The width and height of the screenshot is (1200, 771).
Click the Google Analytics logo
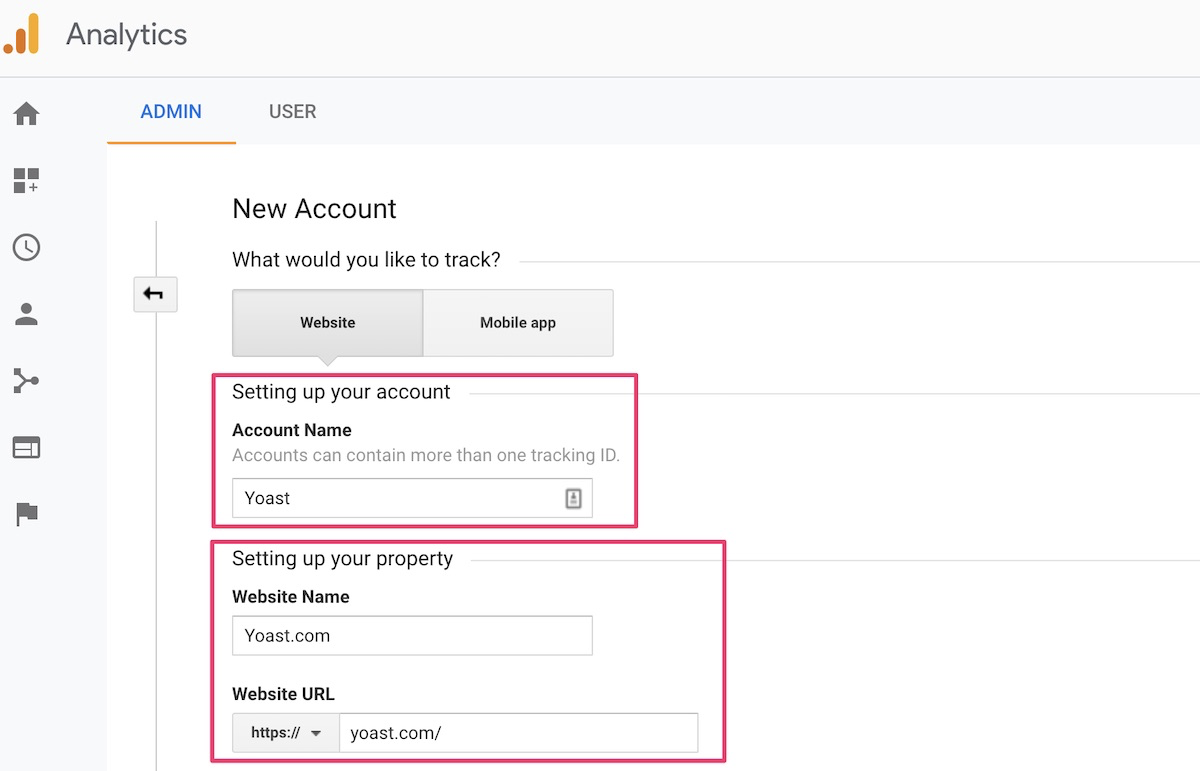click(22, 34)
